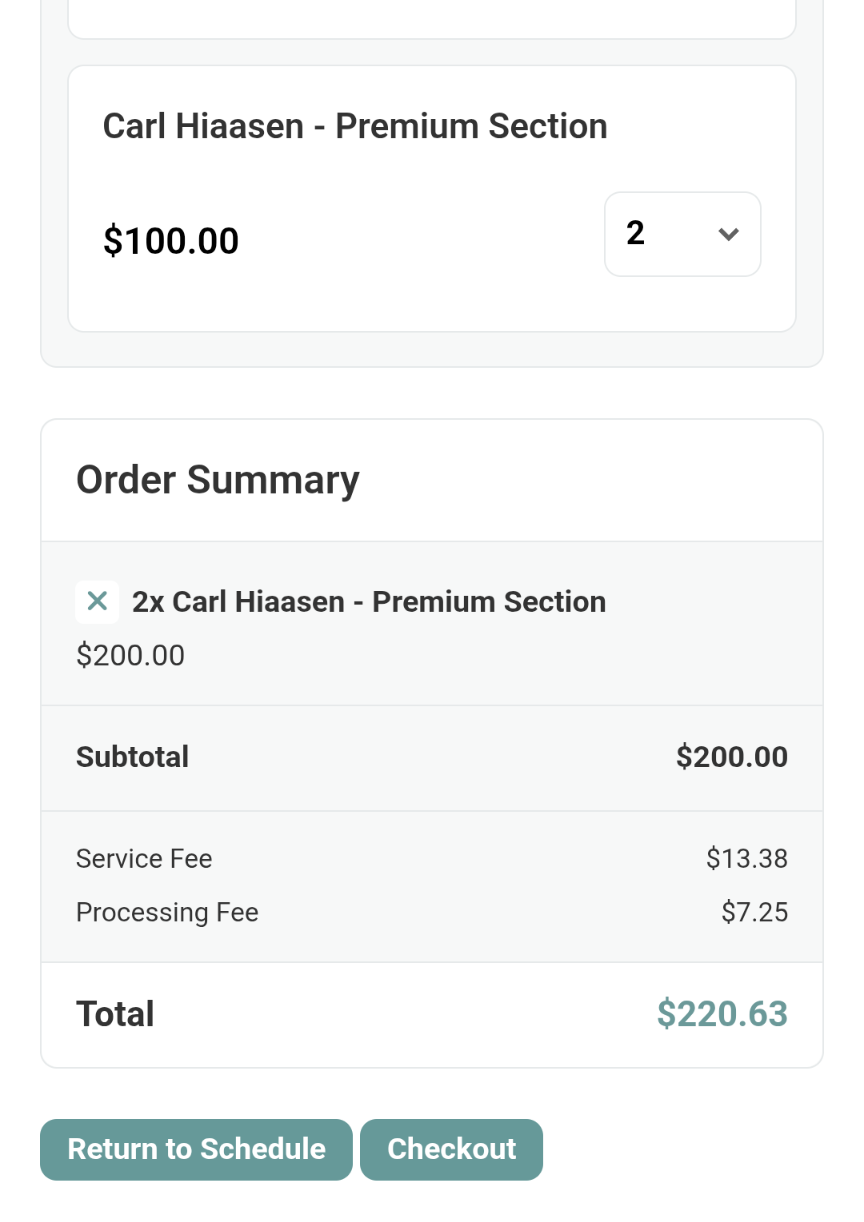The image size is (864, 1222).
Task: Click the Subtotal label
Action: pos(132,757)
